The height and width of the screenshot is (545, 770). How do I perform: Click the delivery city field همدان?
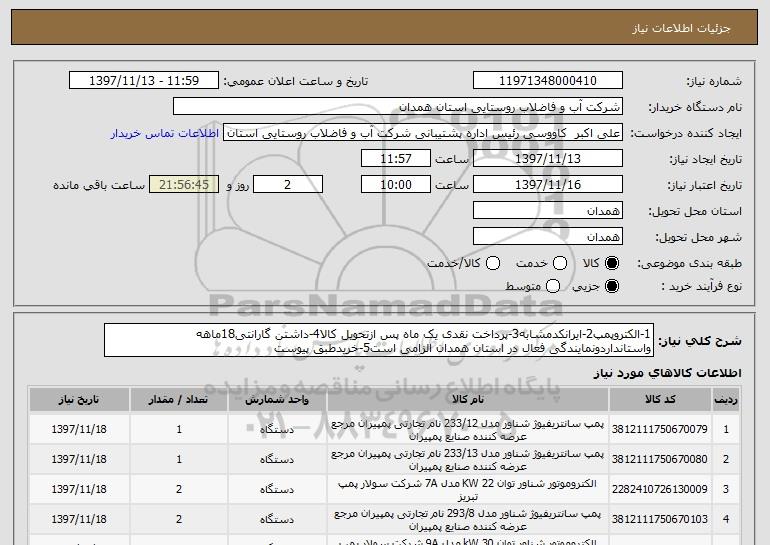point(548,237)
